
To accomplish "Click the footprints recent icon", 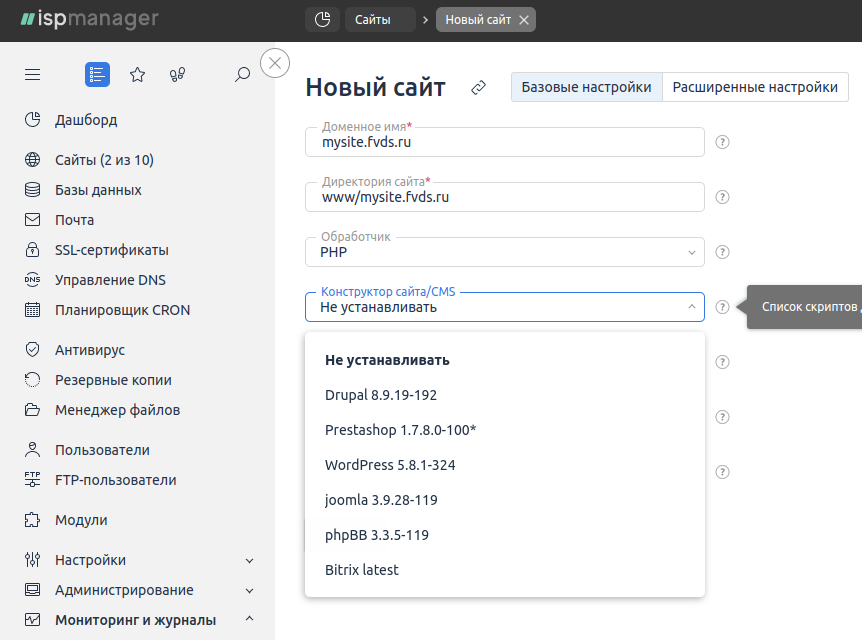I will click(178, 74).
